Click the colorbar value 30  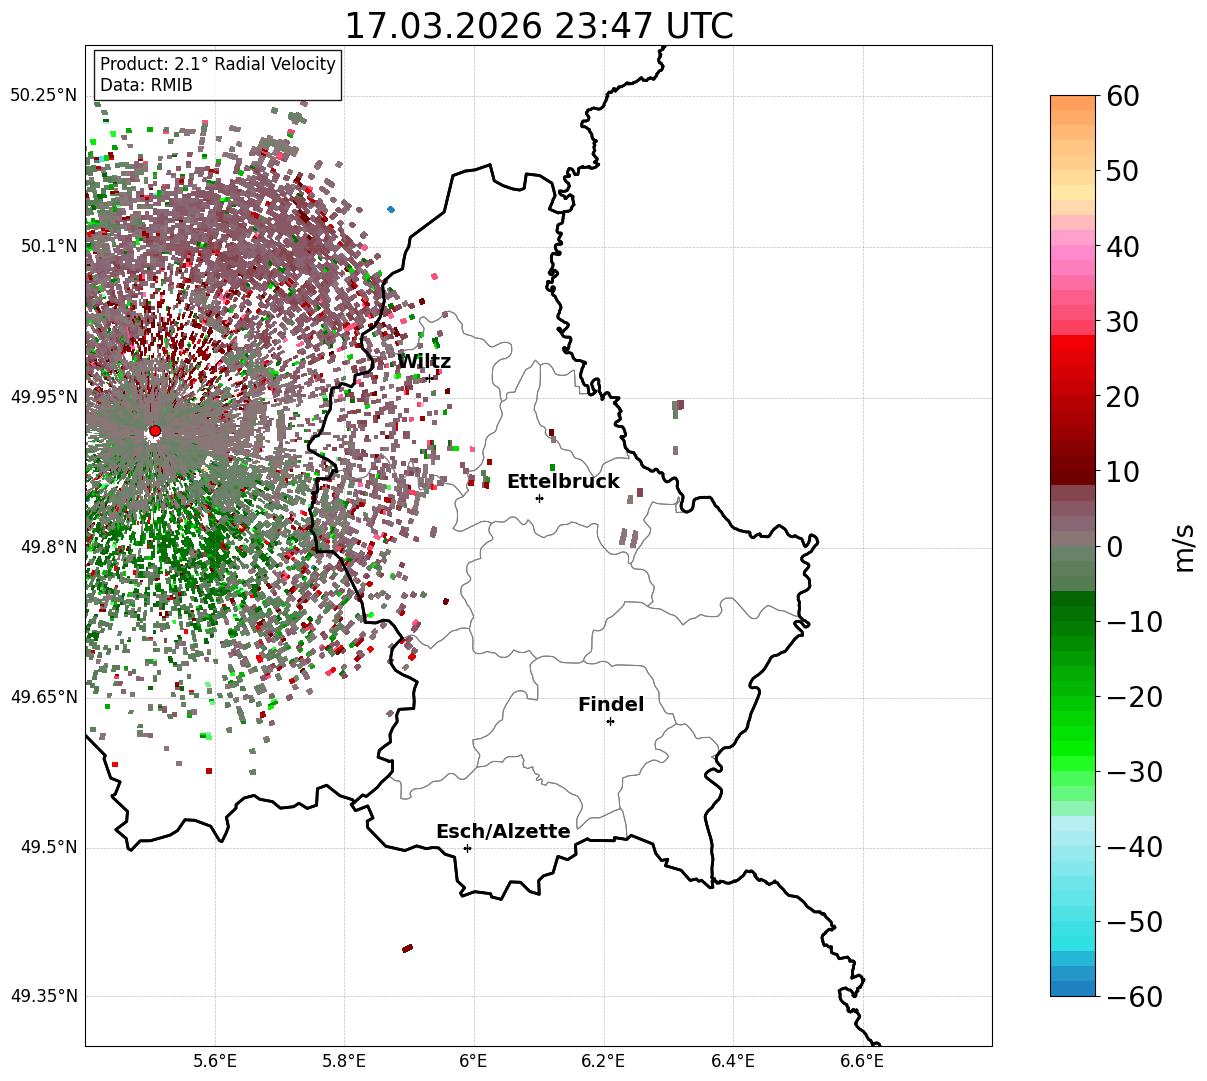[1125, 322]
